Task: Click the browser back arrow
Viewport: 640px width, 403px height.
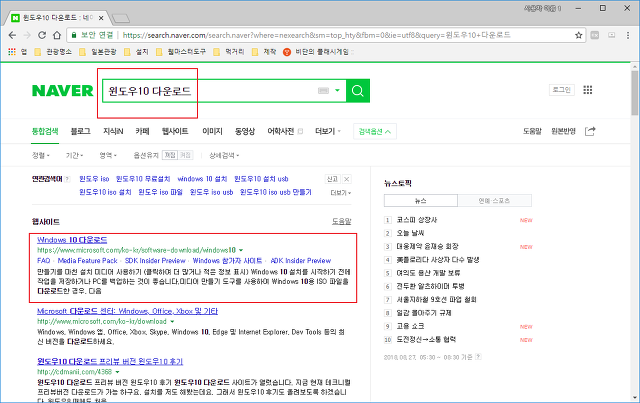Action: click(12, 35)
